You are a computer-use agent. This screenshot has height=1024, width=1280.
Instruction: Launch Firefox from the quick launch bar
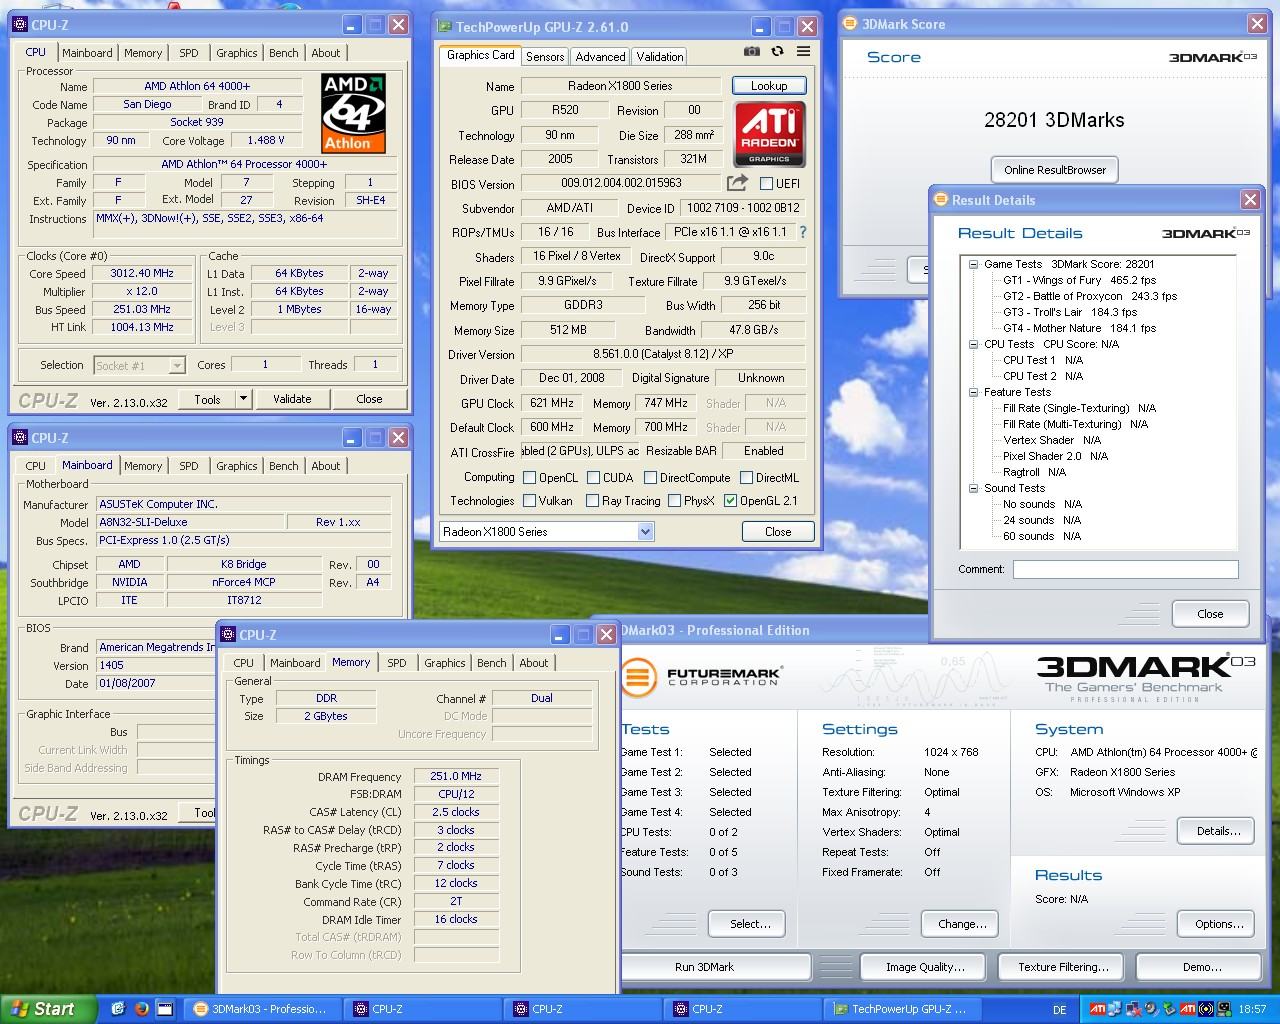coord(141,1009)
